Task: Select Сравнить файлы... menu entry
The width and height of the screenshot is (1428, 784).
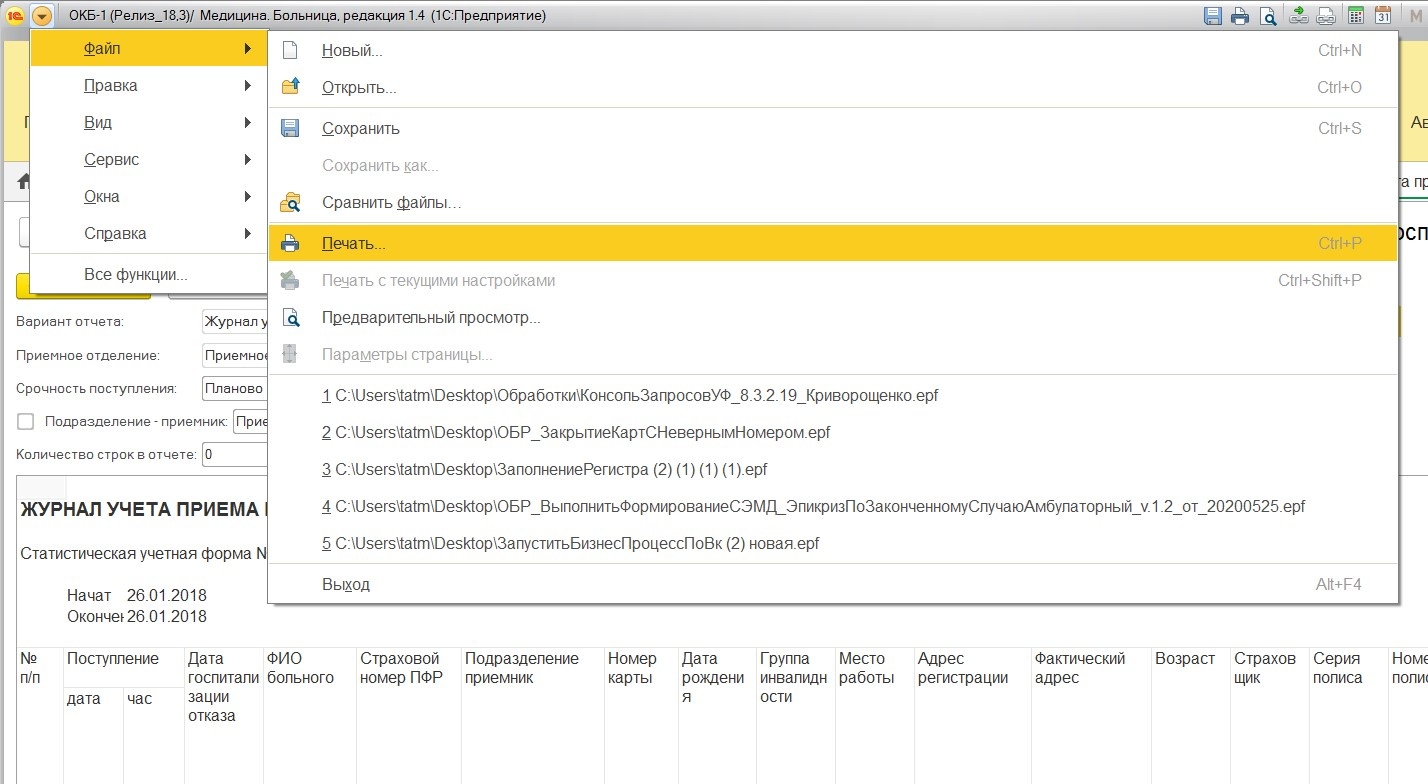Action: coord(391,203)
